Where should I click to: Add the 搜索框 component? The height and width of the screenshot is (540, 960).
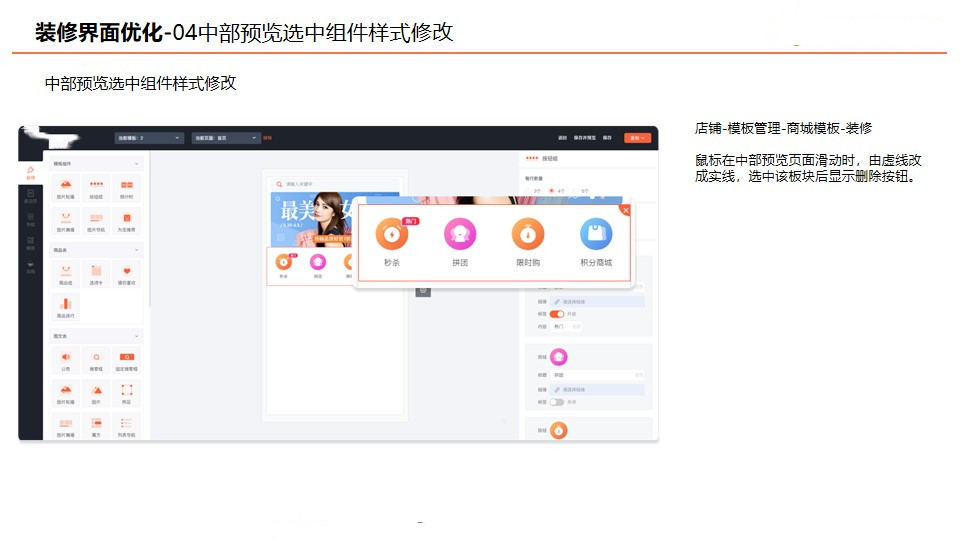(96, 360)
